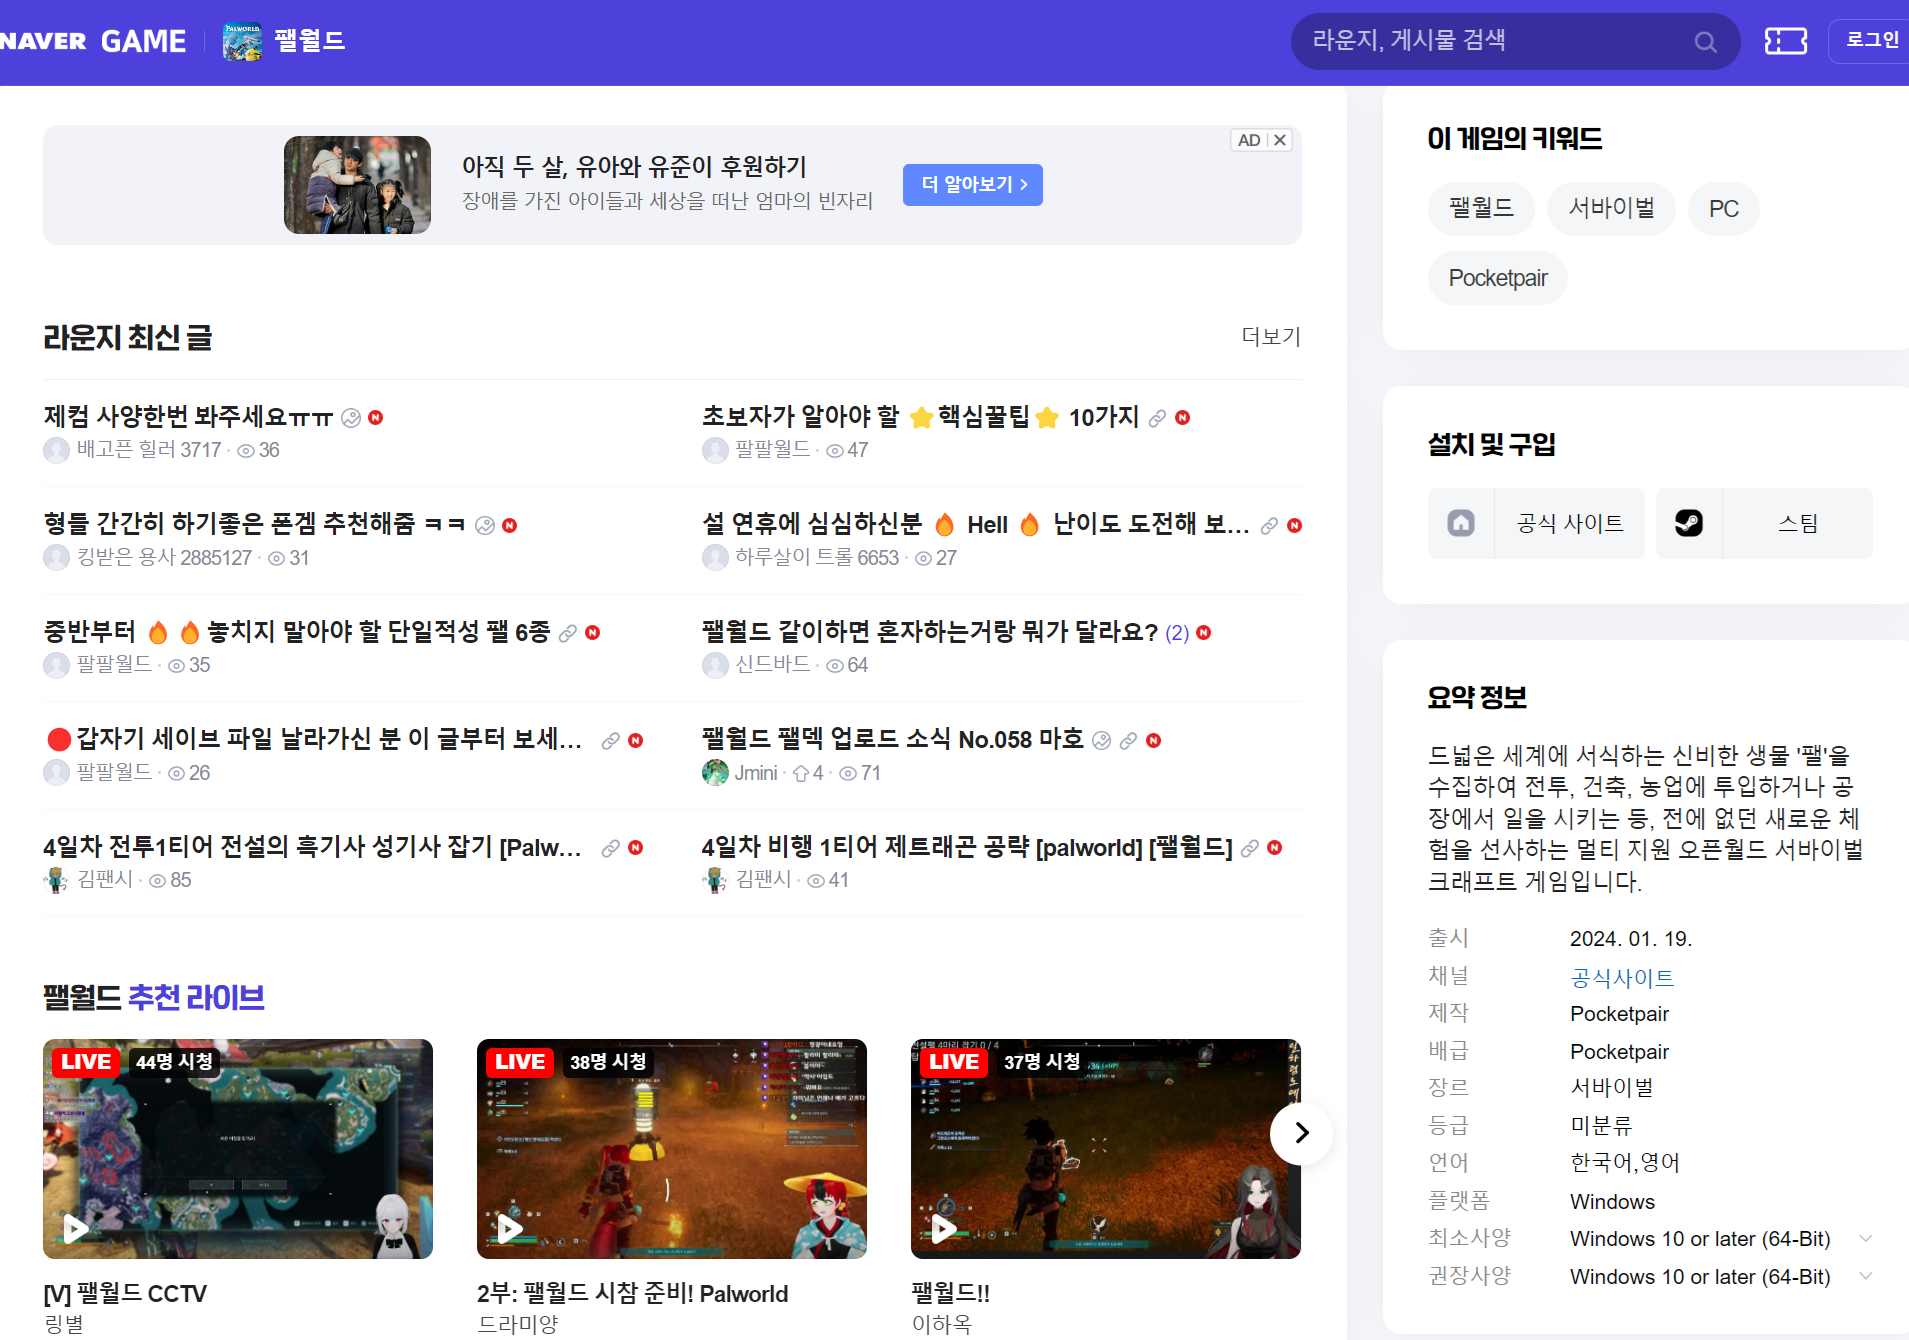Open the 스팀 purchase button
Viewport: 1909px width, 1340px height.
(x=1764, y=523)
